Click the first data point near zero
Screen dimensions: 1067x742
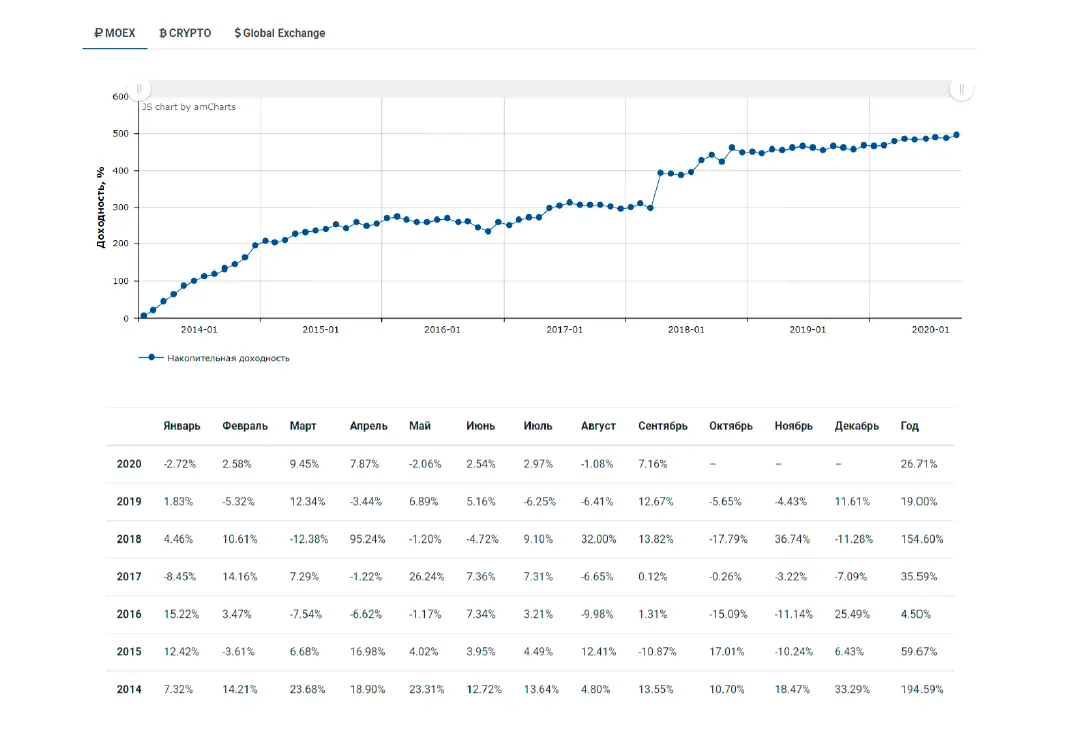[144, 315]
